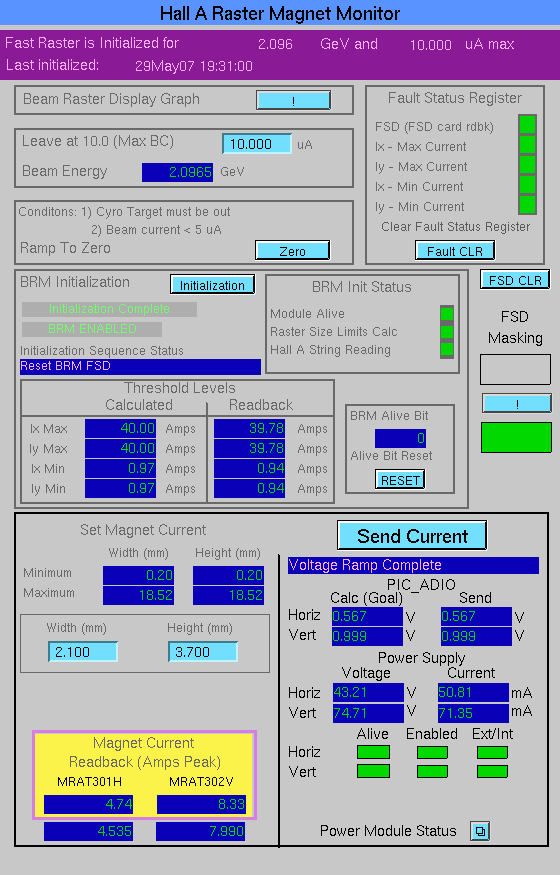
Task: Click the empty FSD Masking text box
Action: 515,369
